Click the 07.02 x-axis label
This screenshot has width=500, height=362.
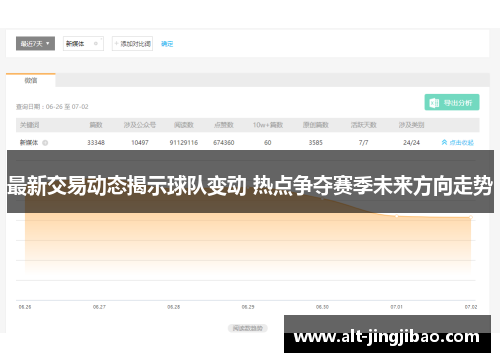[471, 307]
